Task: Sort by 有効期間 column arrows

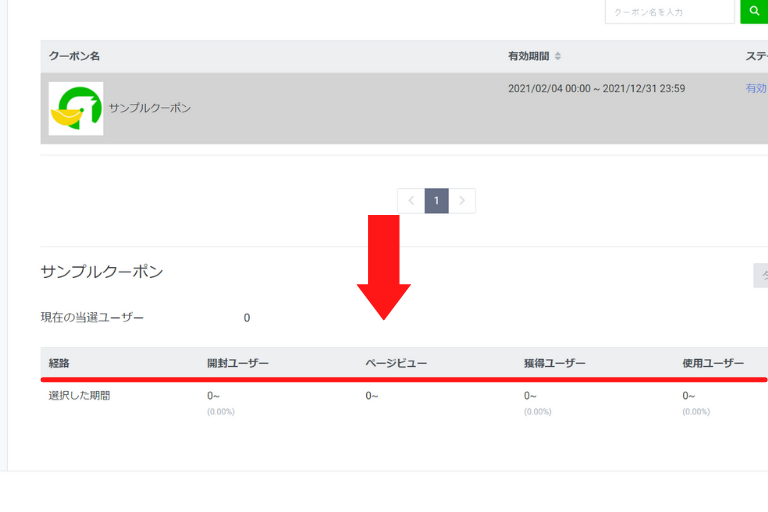Action: point(557,56)
